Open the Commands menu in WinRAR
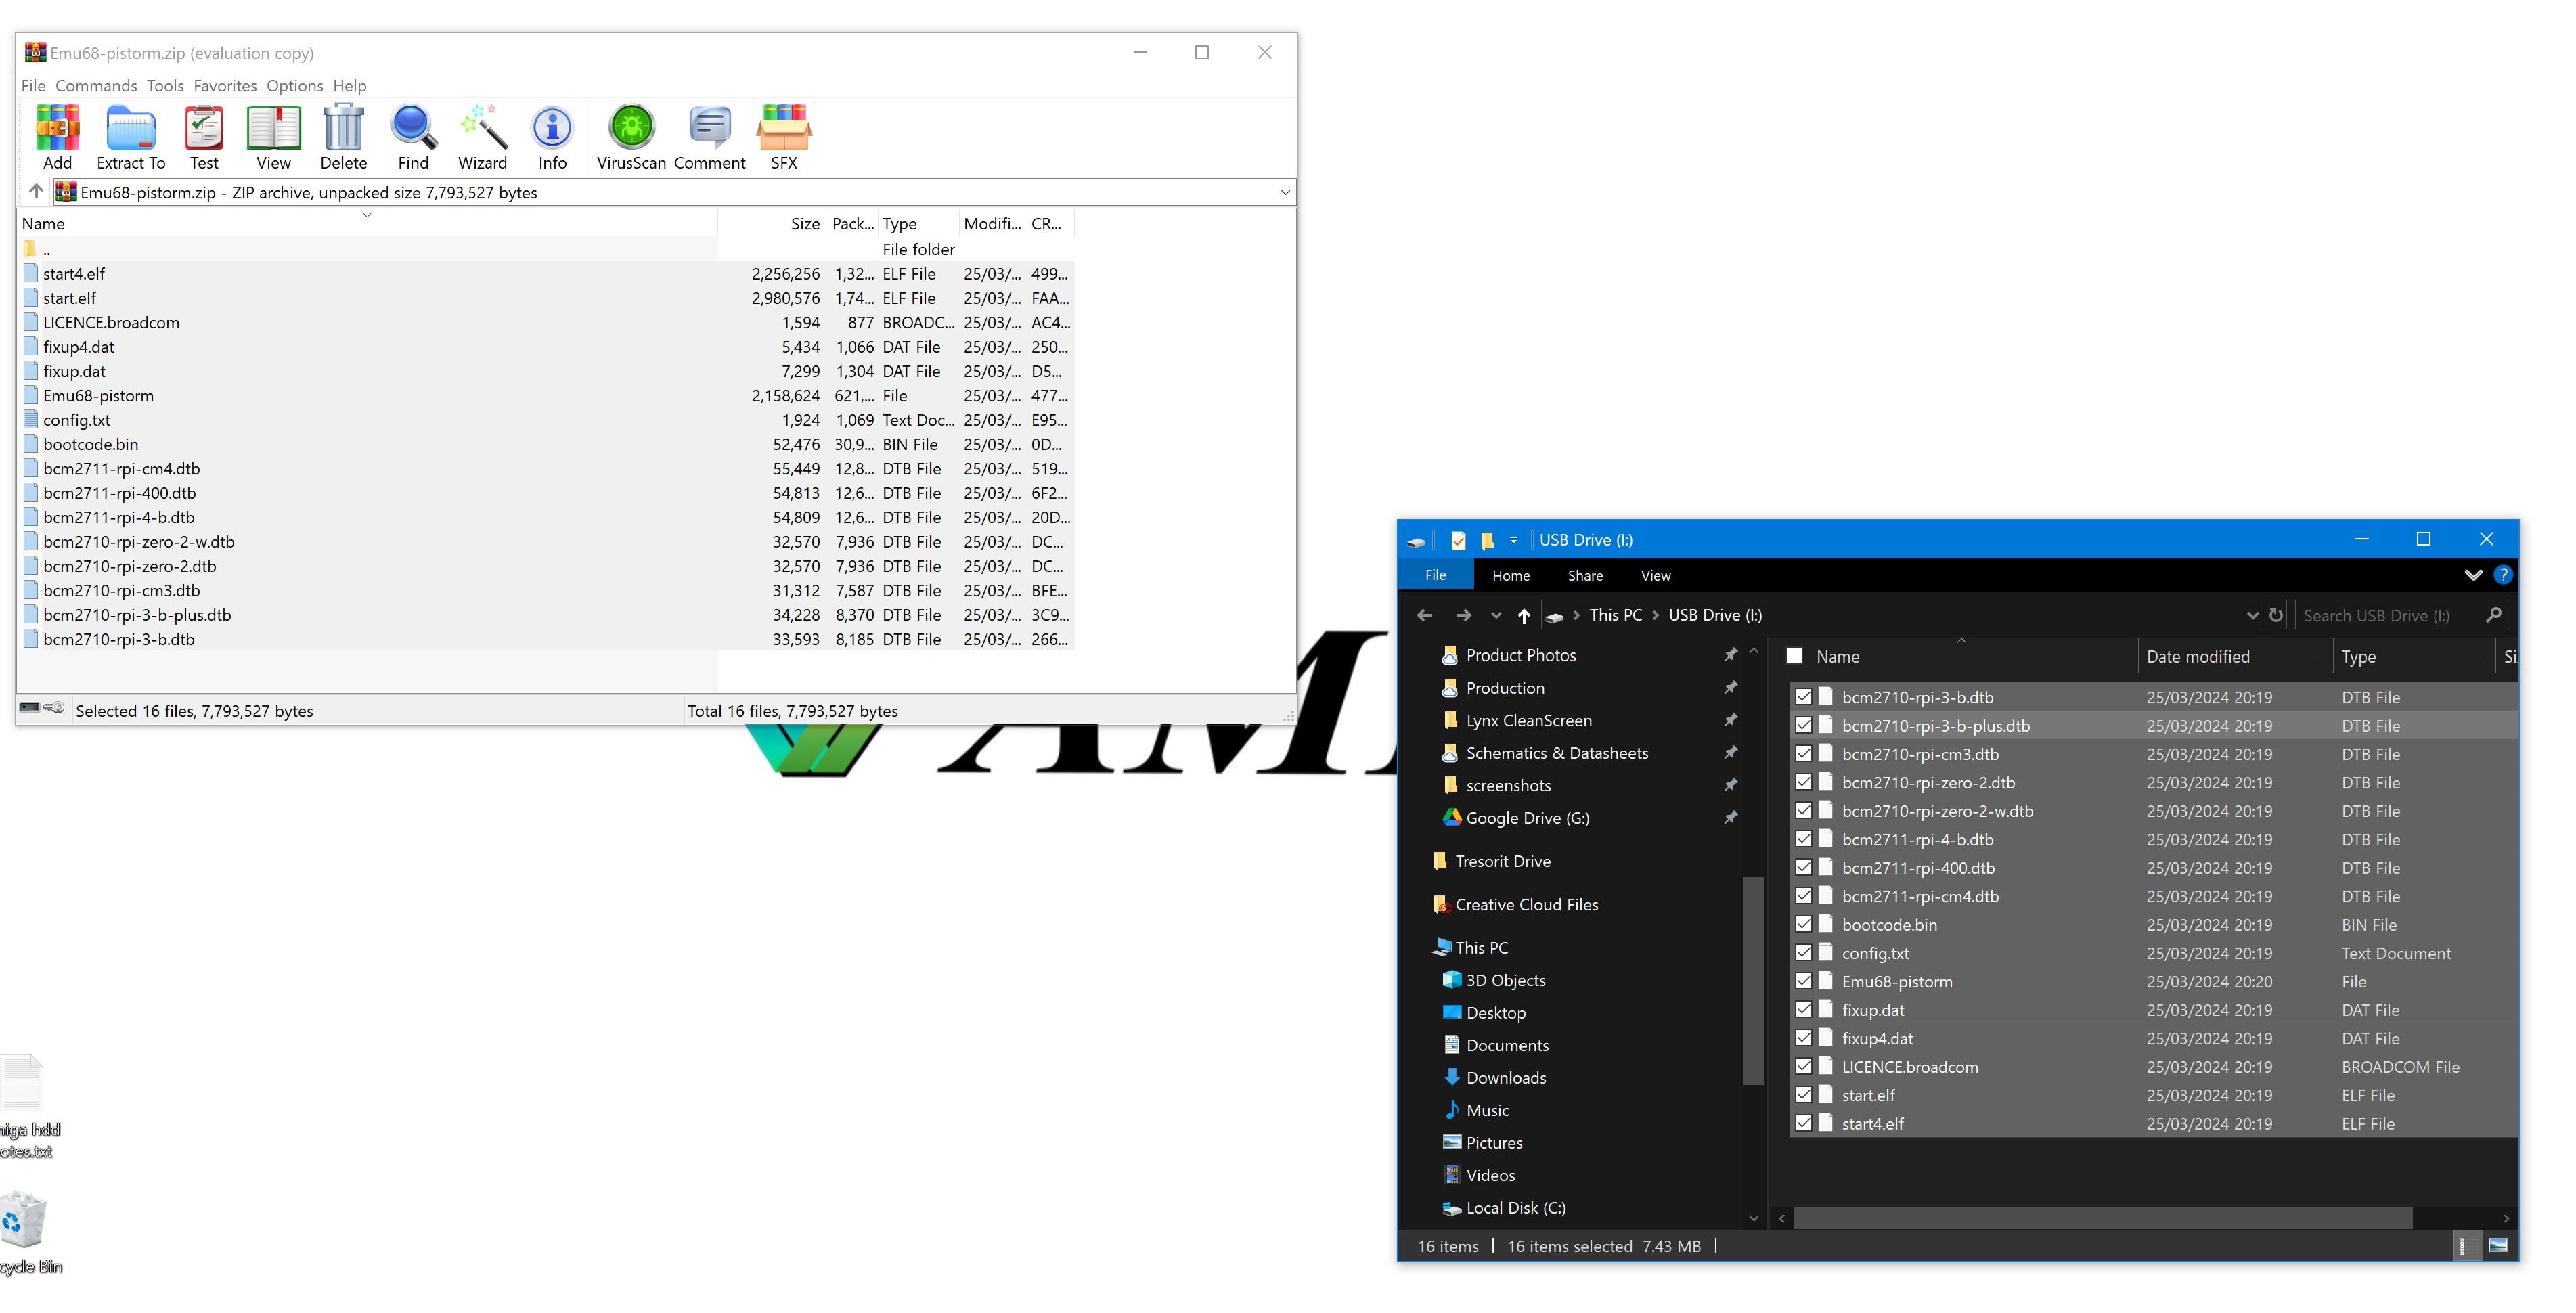The height and width of the screenshot is (1313, 2576). 96,86
